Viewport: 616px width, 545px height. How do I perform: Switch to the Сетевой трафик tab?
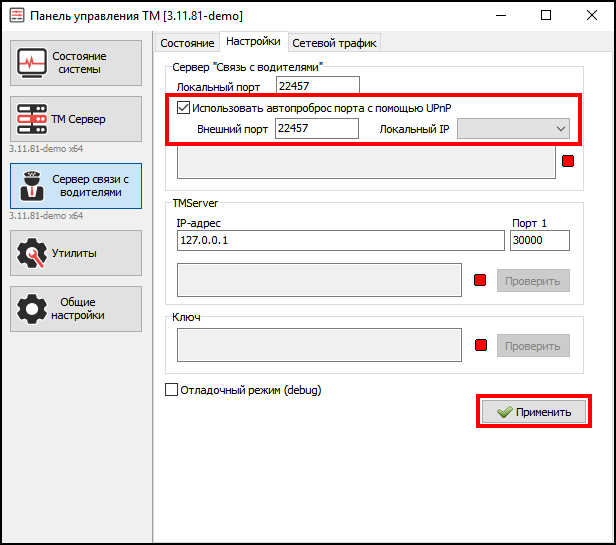333,43
